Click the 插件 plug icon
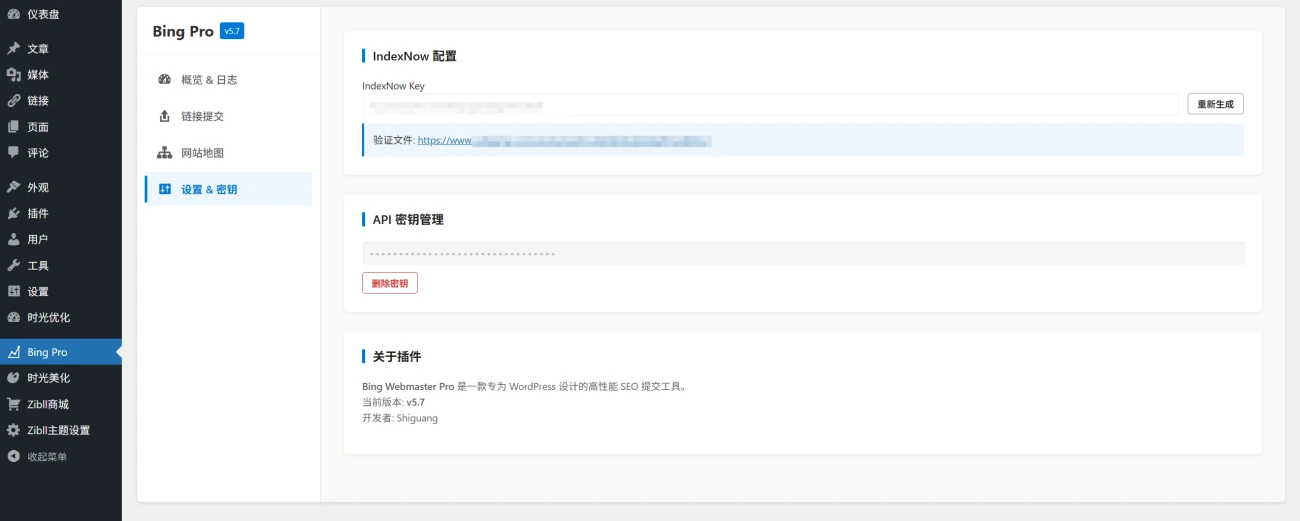 tap(13, 213)
